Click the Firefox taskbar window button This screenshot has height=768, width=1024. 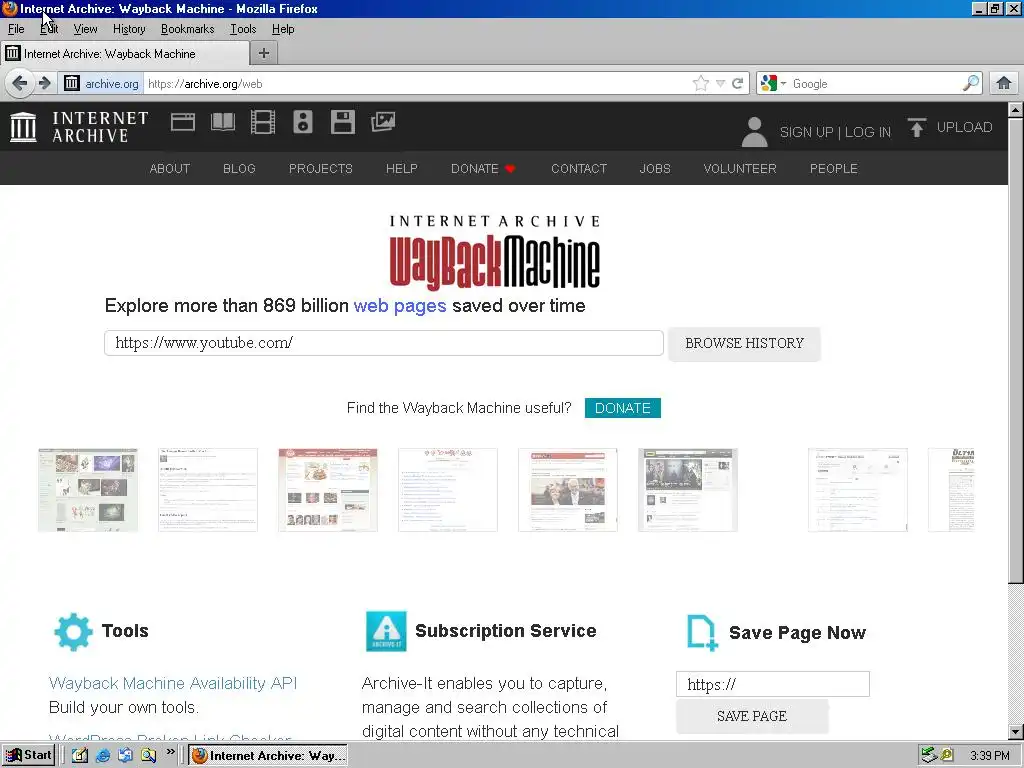pyautogui.click(x=268, y=756)
